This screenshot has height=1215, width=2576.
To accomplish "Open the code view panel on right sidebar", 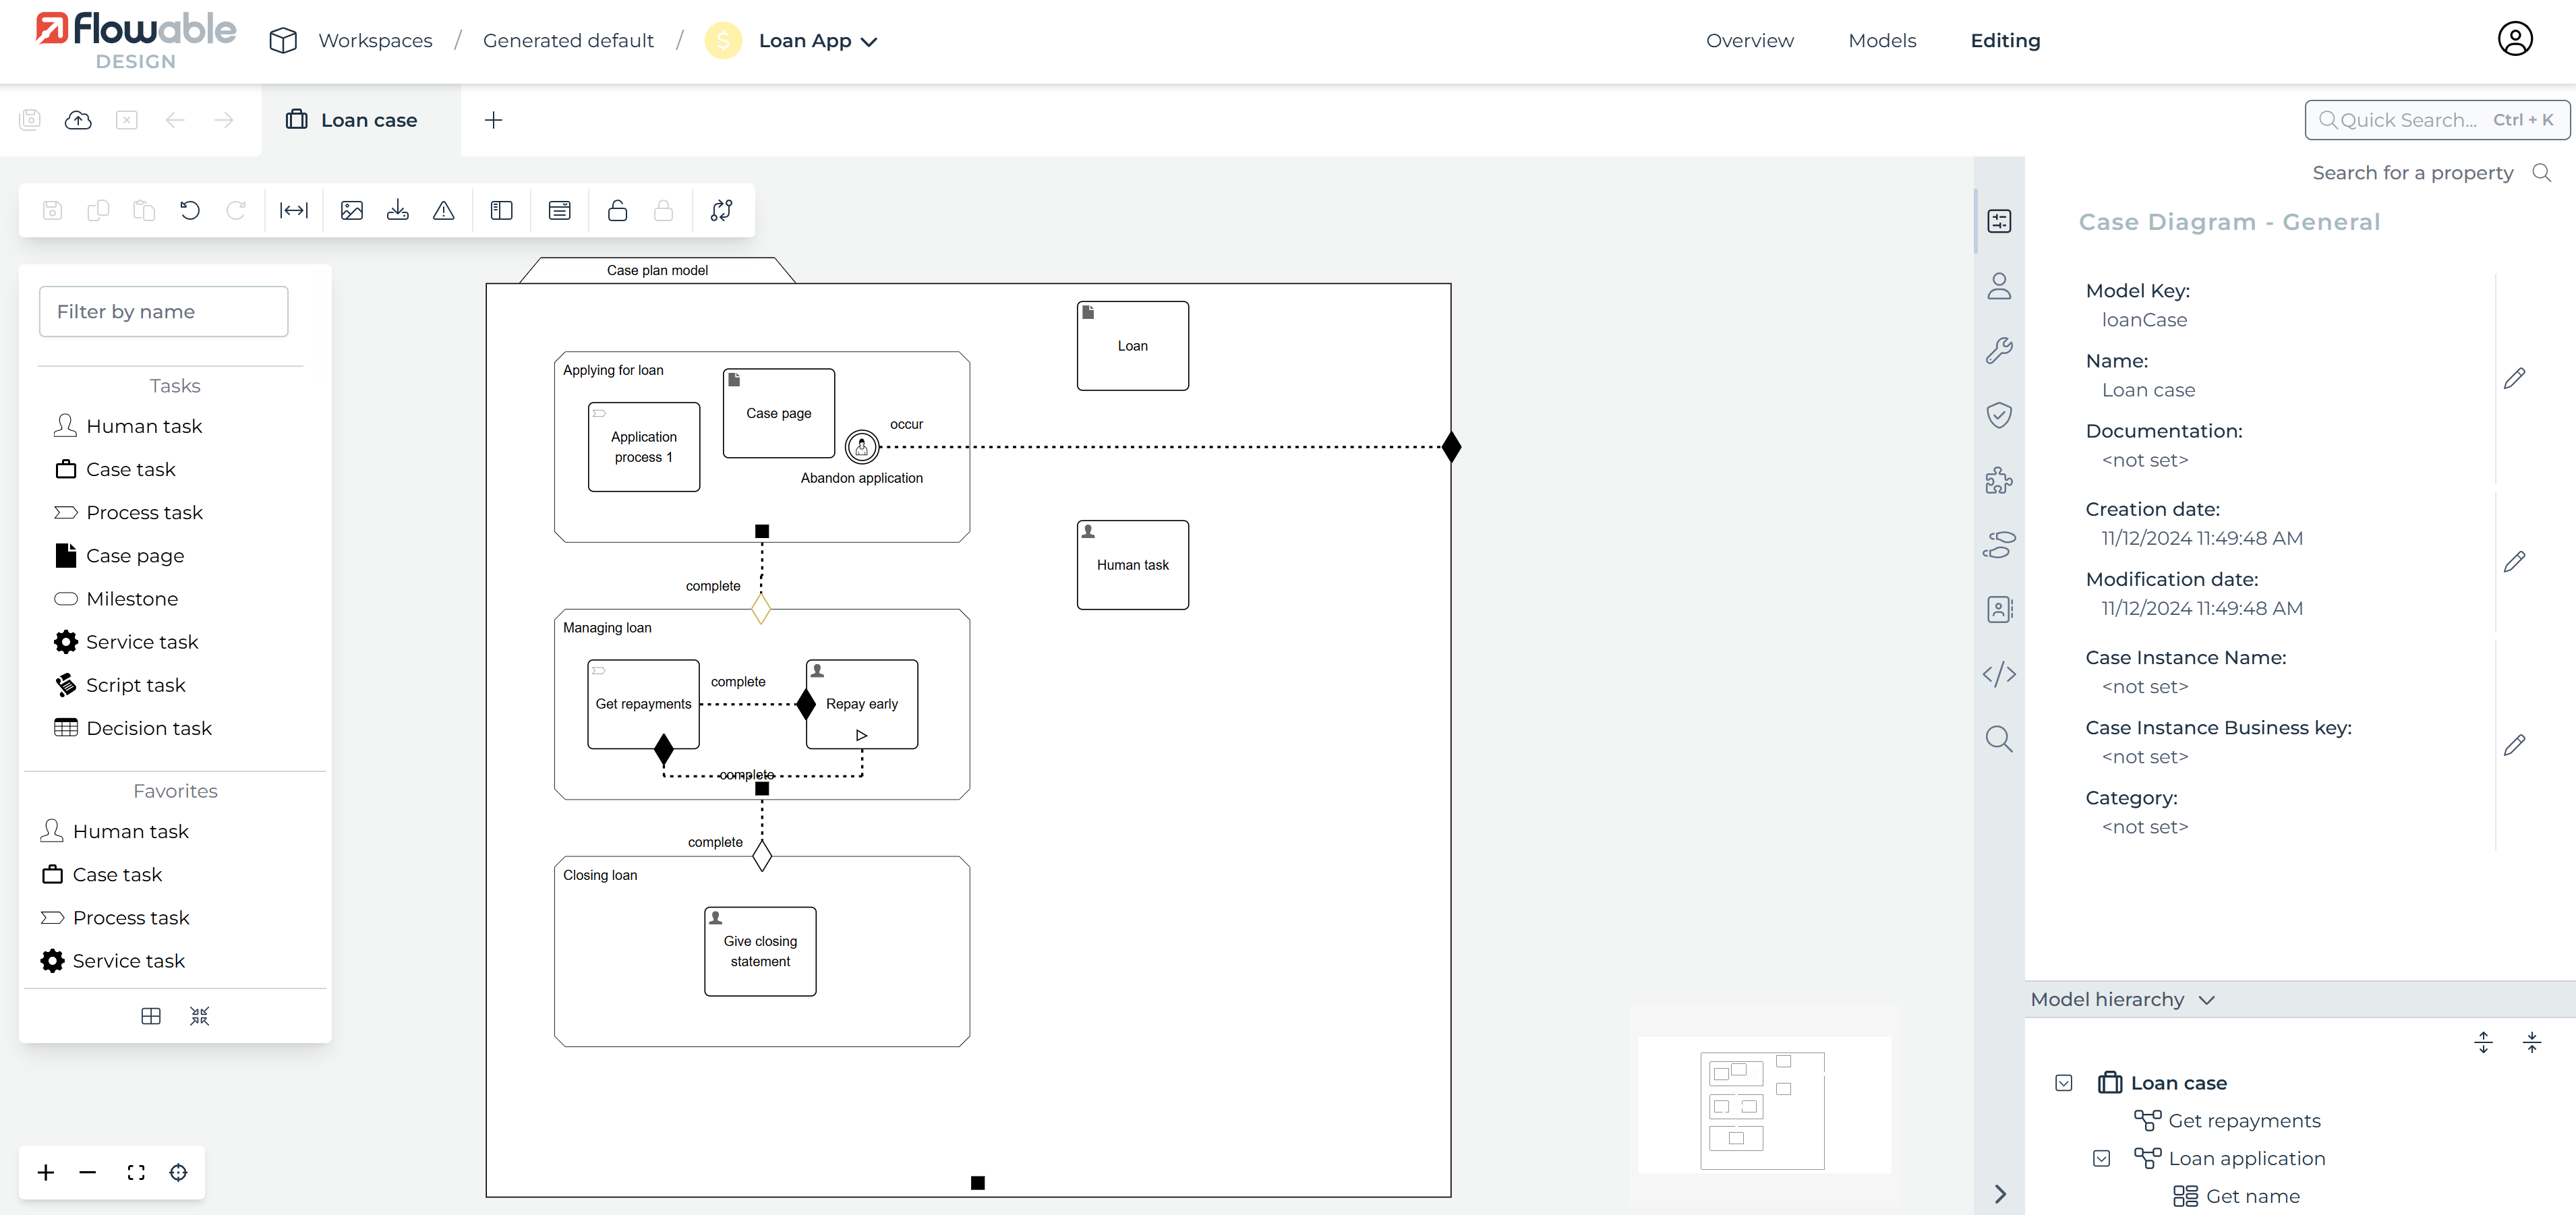I will pyautogui.click(x=2000, y=674).
